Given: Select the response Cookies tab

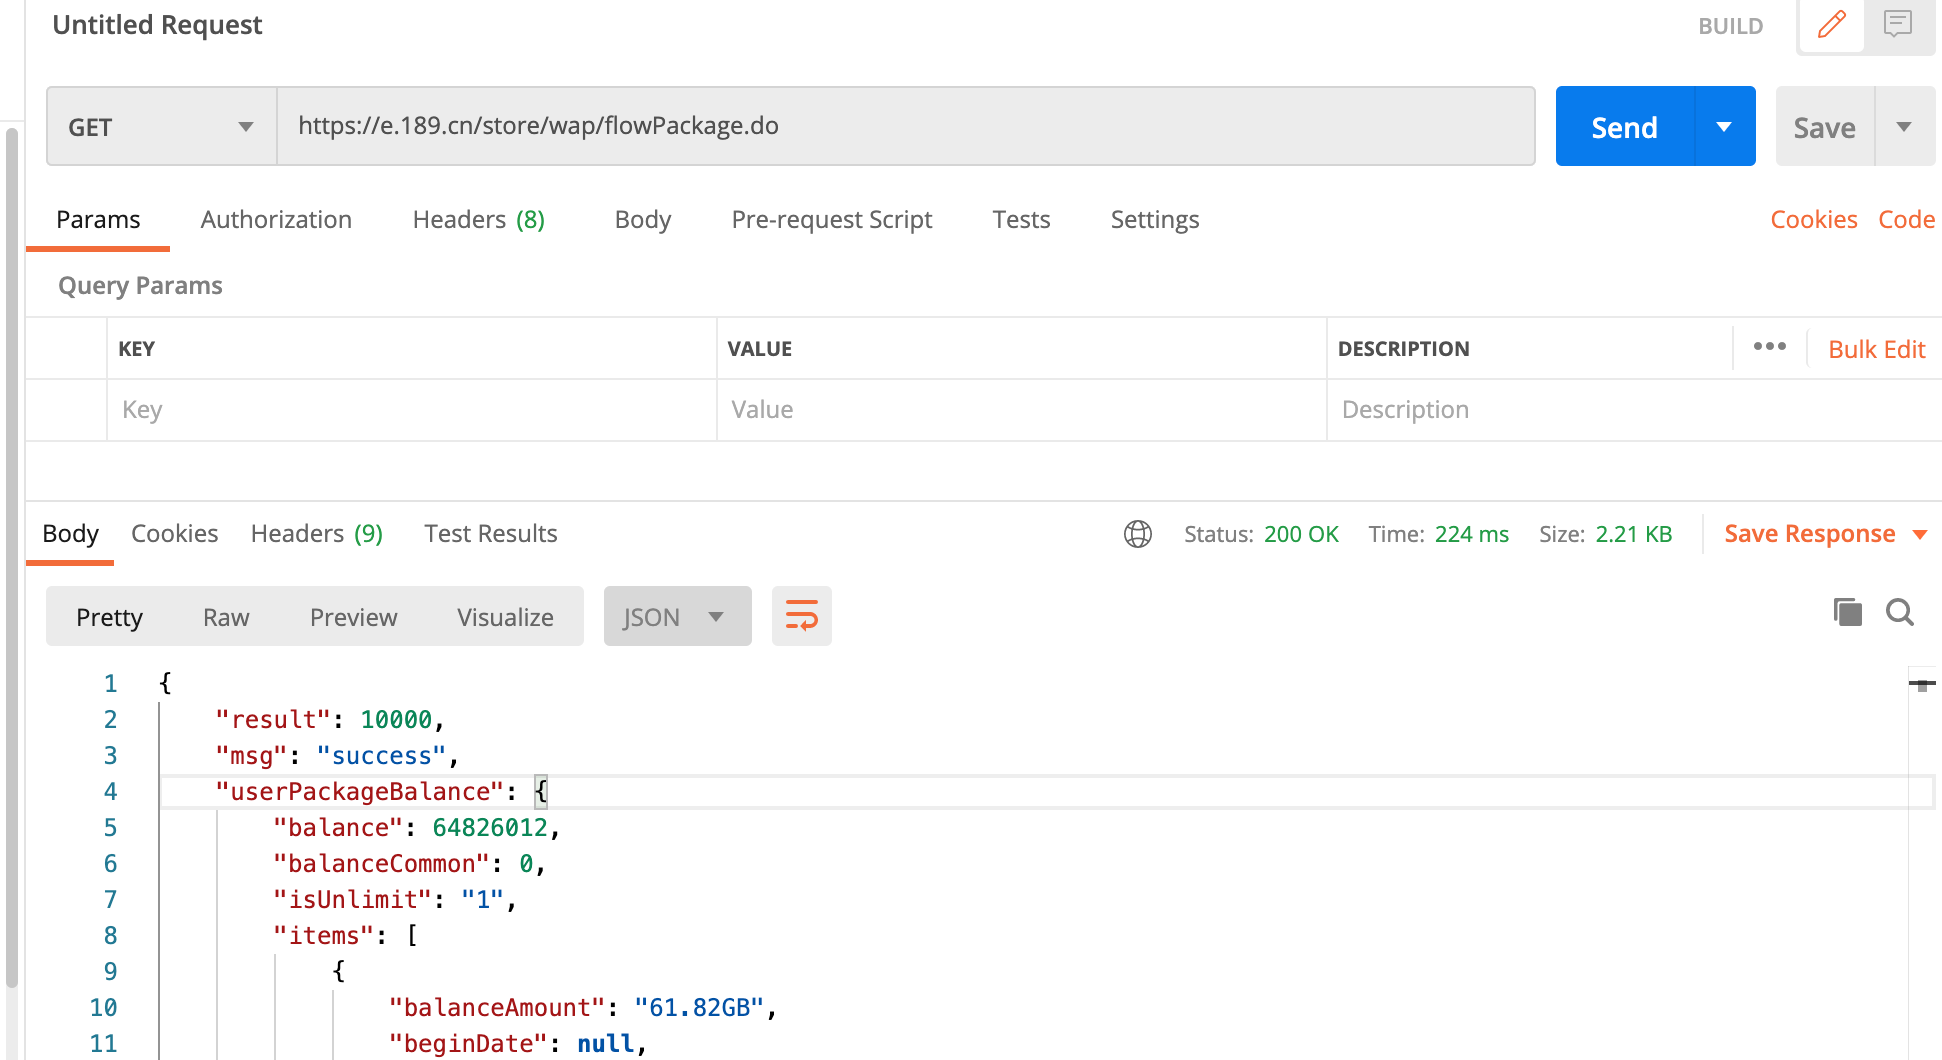Looking at the screenshot, I should pos(175,534).
